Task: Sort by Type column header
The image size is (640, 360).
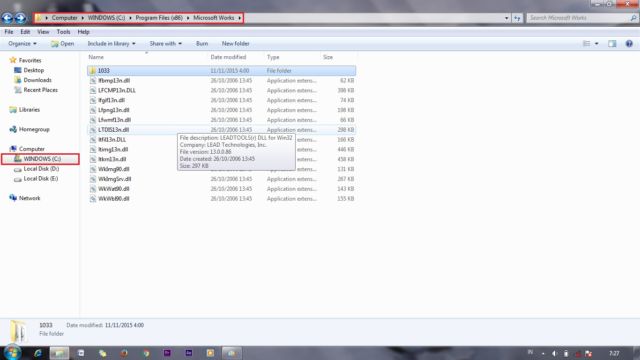Action: [273, 57]
